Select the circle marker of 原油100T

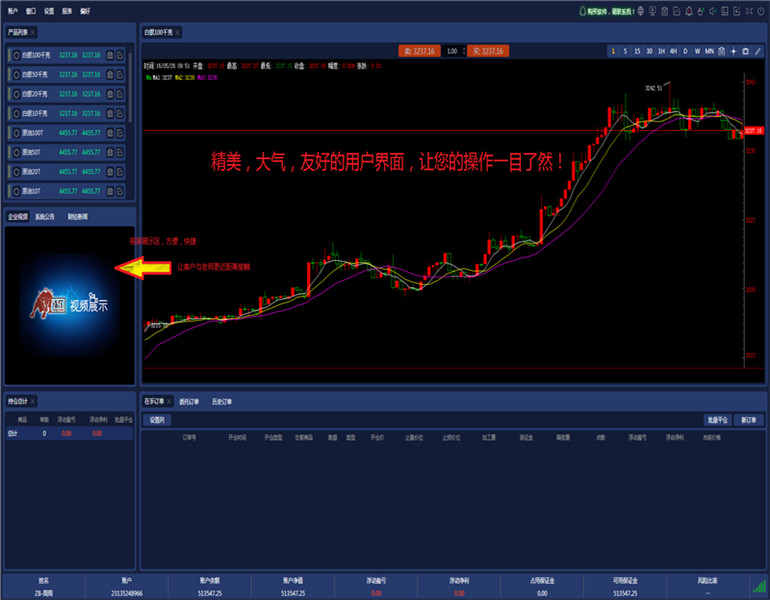pos(16,133)
